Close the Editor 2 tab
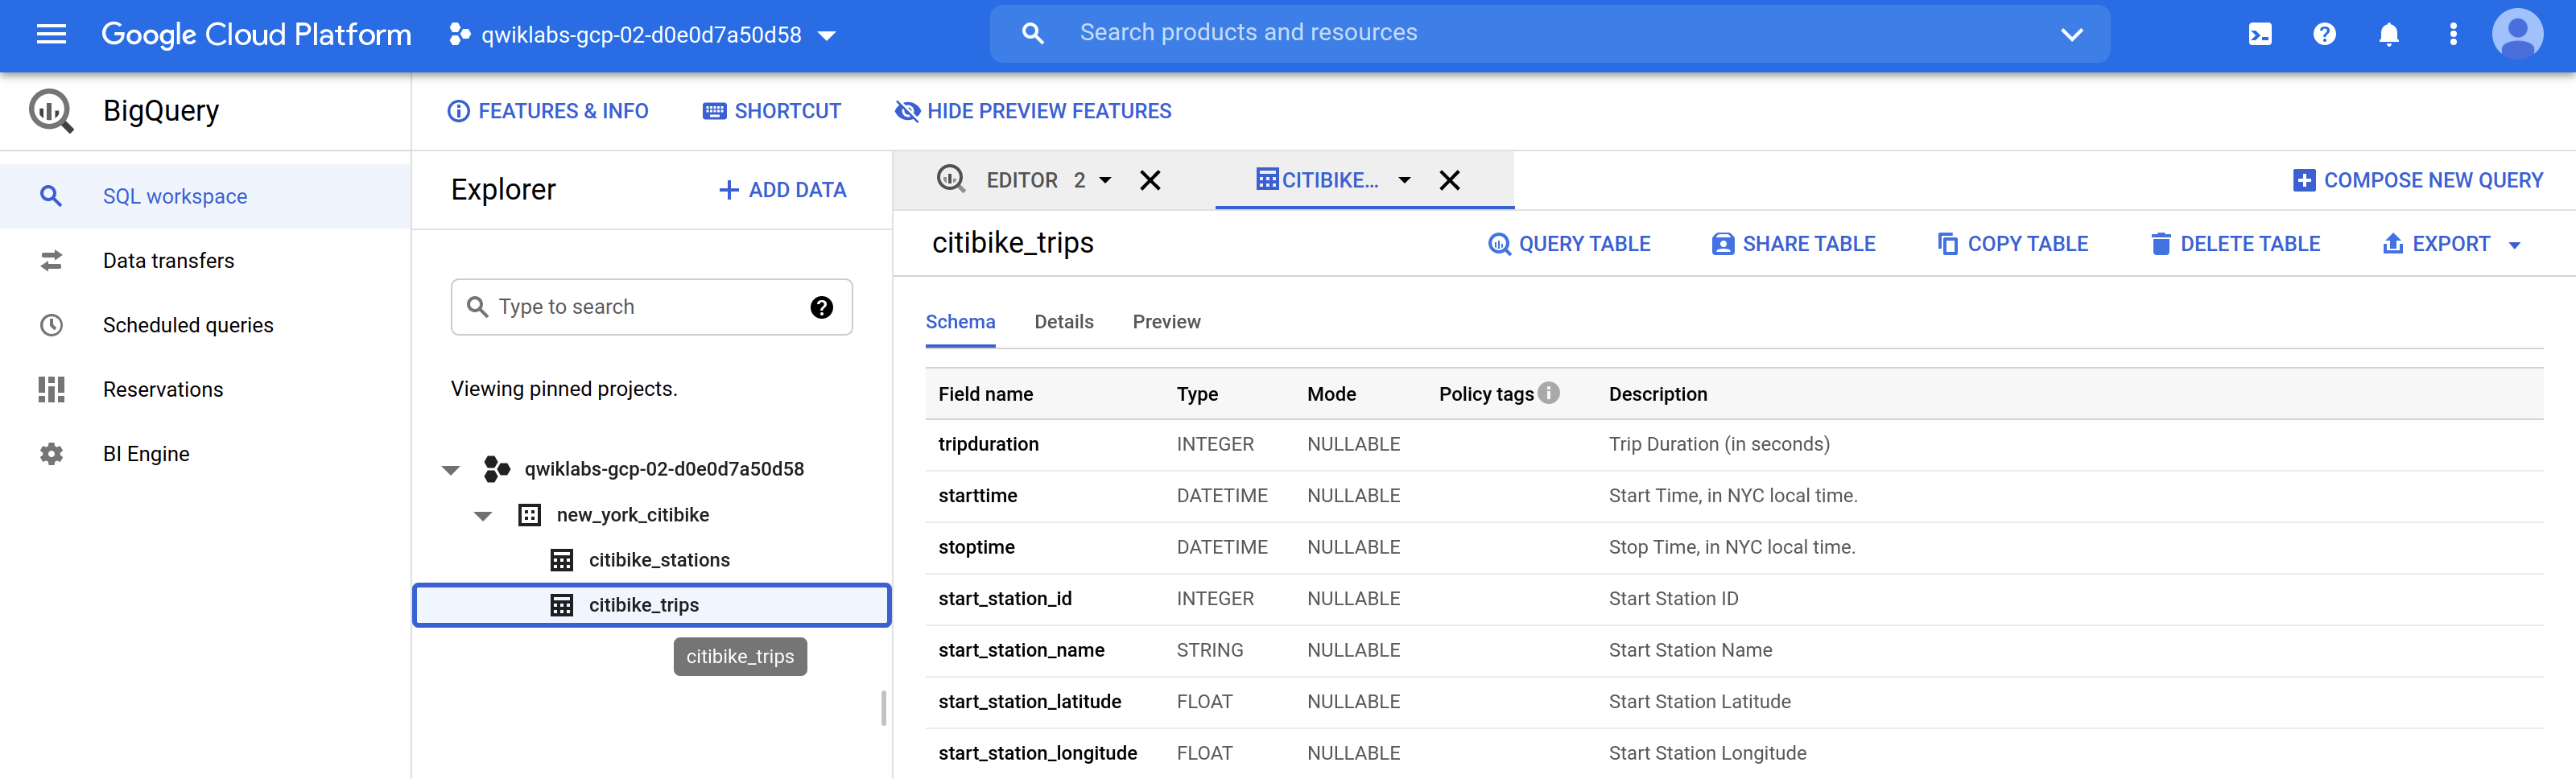This screenshot has width=2576, height=779. (1150, 181)
